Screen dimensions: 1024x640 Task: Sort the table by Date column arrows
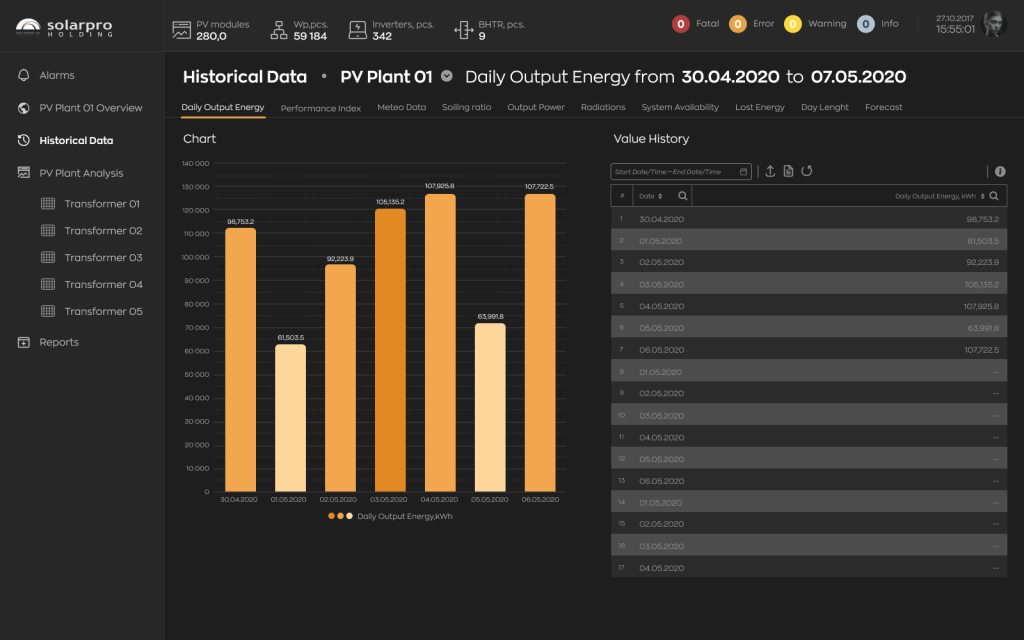660,196
